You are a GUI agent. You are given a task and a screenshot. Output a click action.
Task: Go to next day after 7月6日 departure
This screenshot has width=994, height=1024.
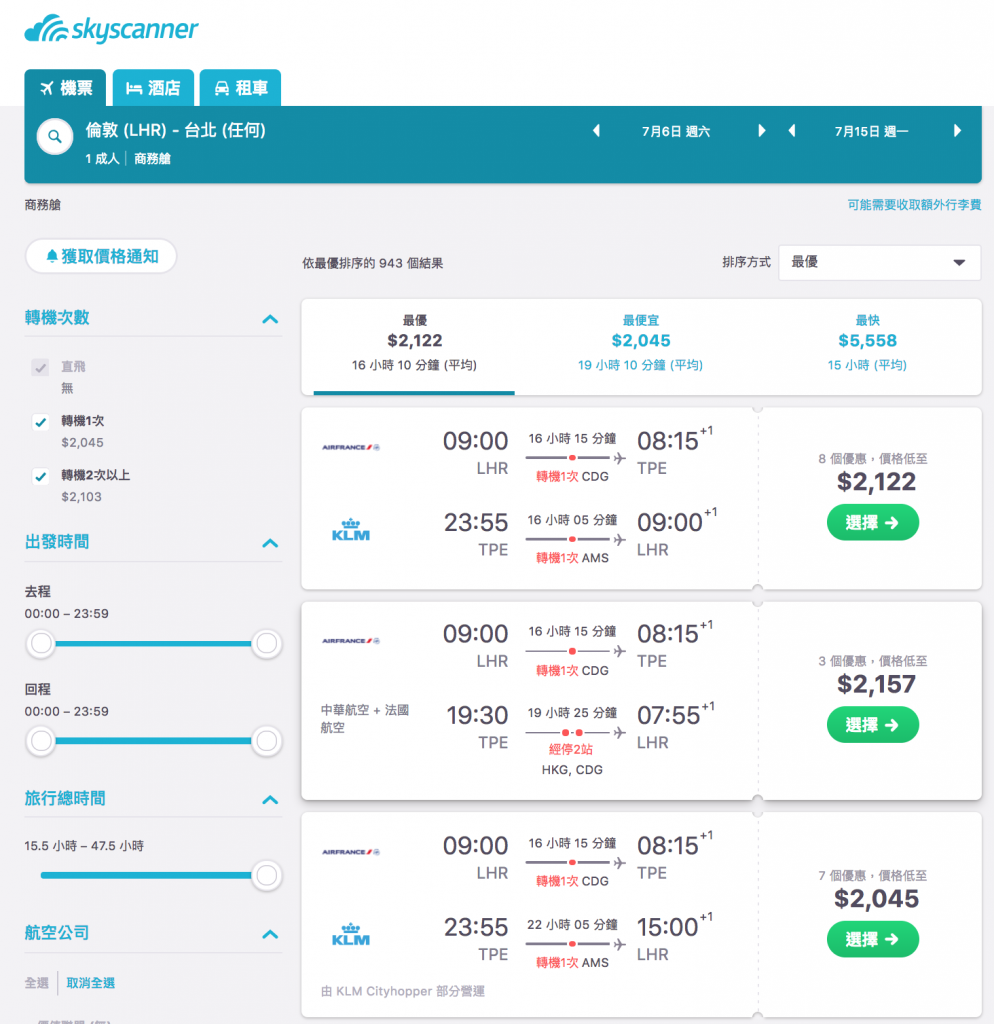762,131
